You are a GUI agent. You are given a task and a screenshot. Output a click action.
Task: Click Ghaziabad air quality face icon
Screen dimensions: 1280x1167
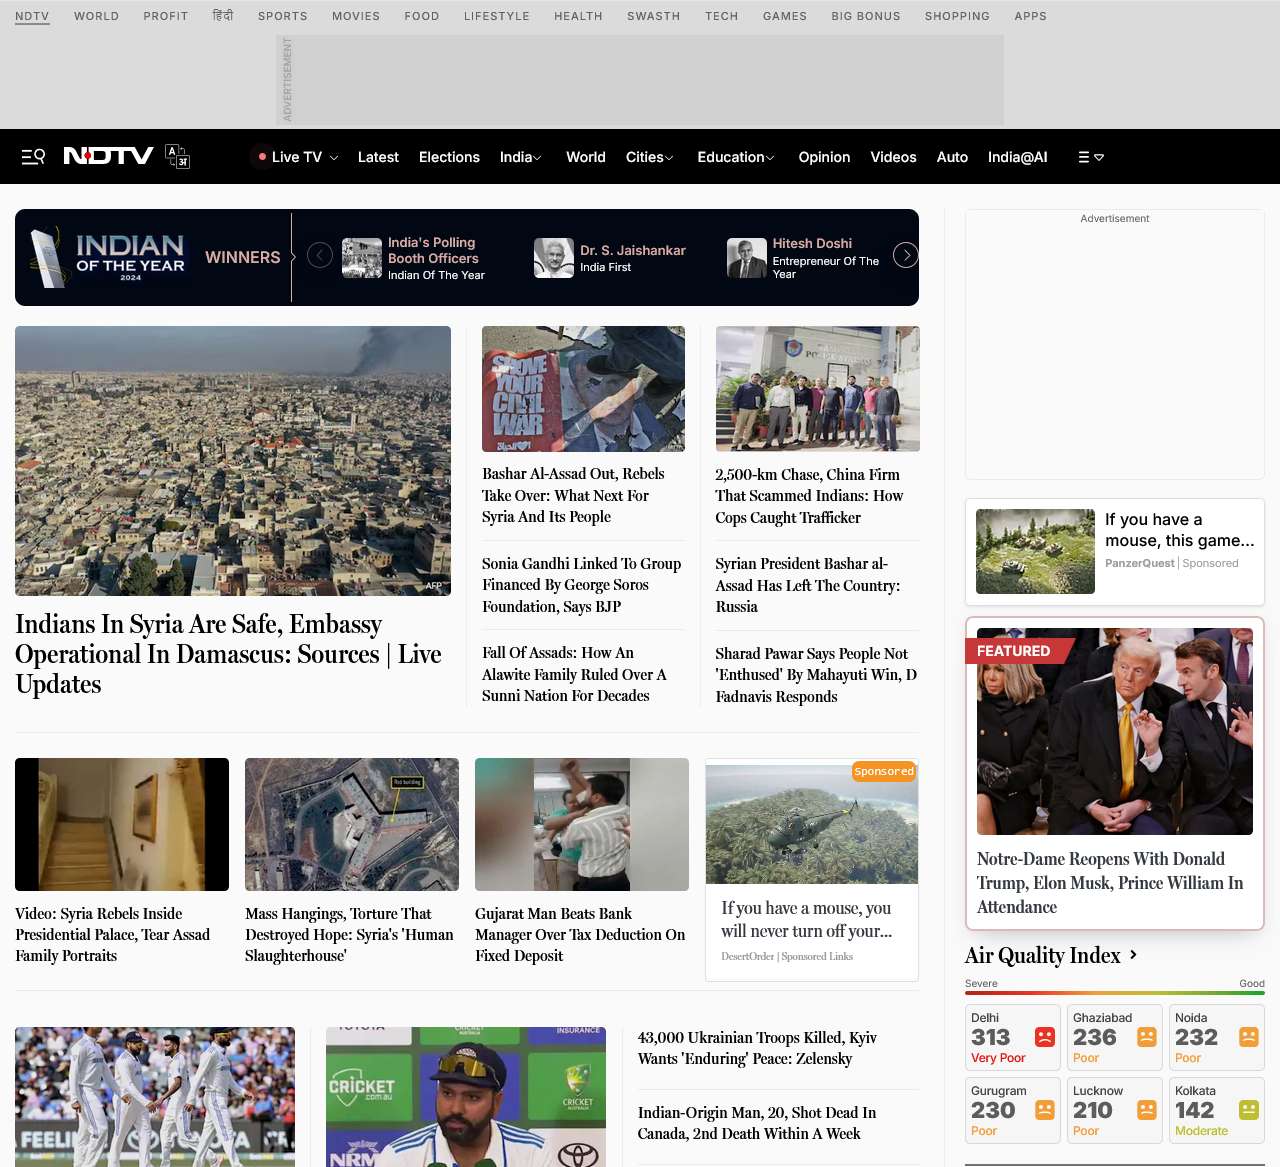click(1147, 1037)
